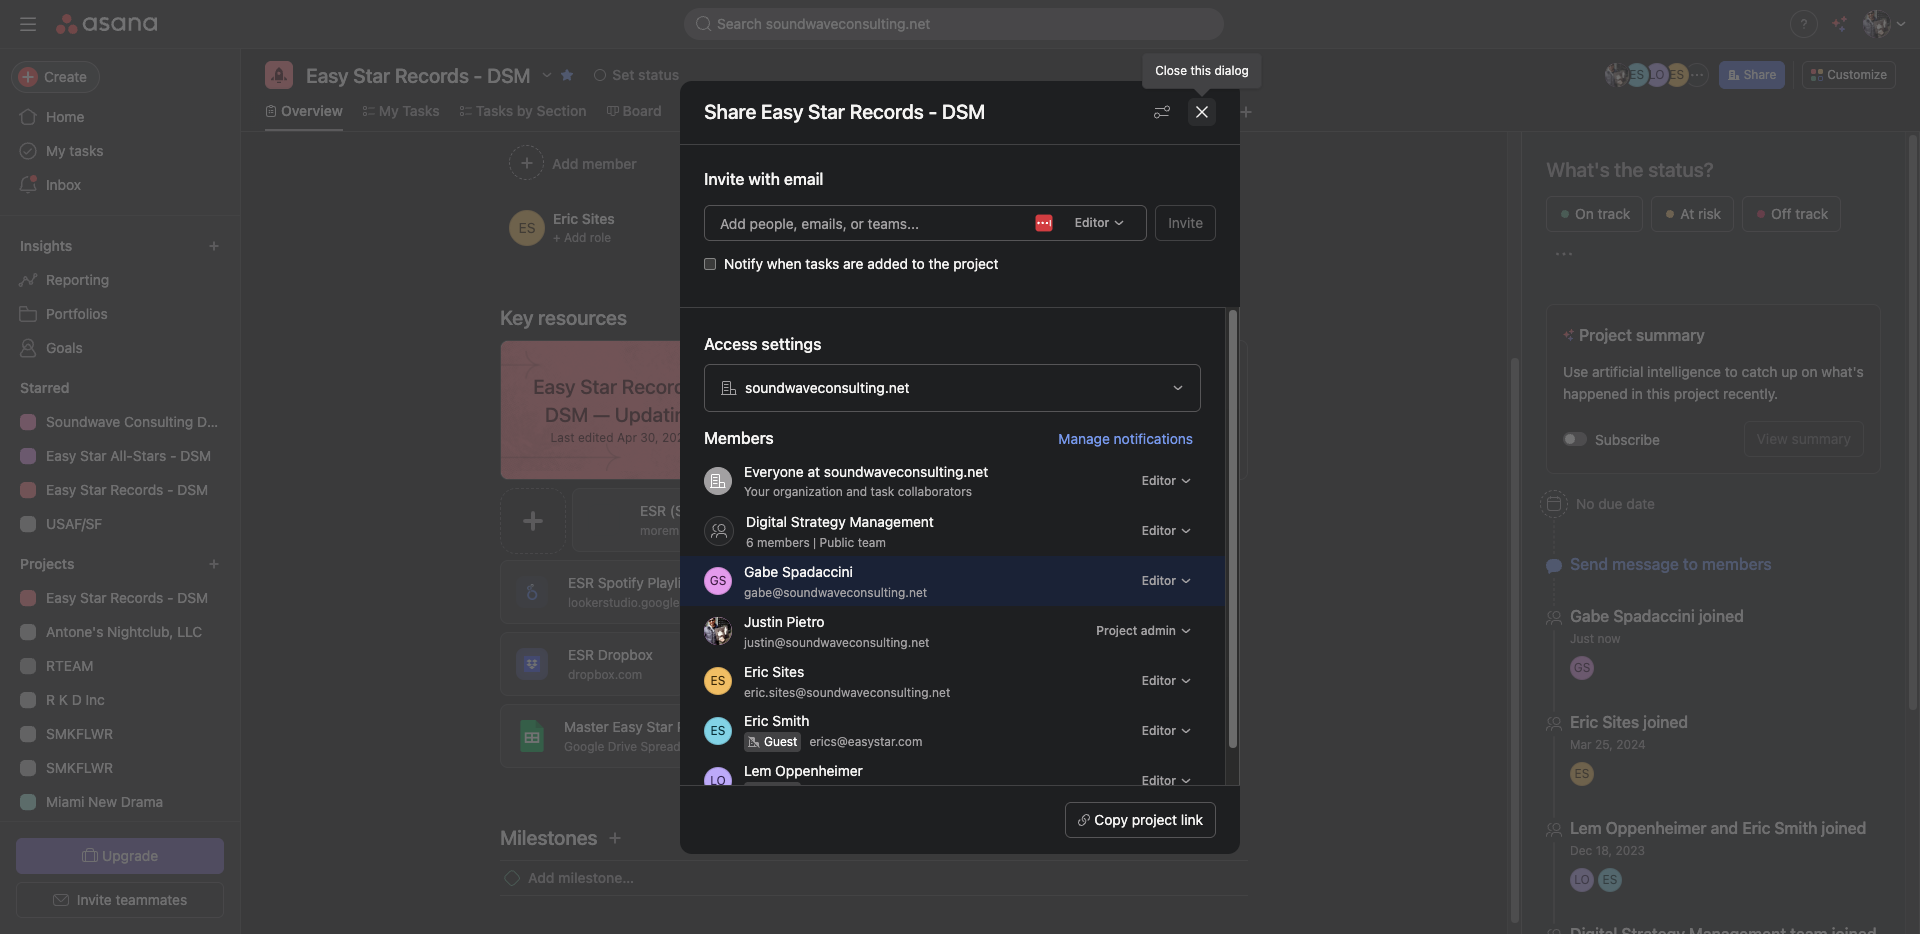Screen dimensions: 1920x934
Task: Star the Easy Star Records project title
Action: (567, 75)
